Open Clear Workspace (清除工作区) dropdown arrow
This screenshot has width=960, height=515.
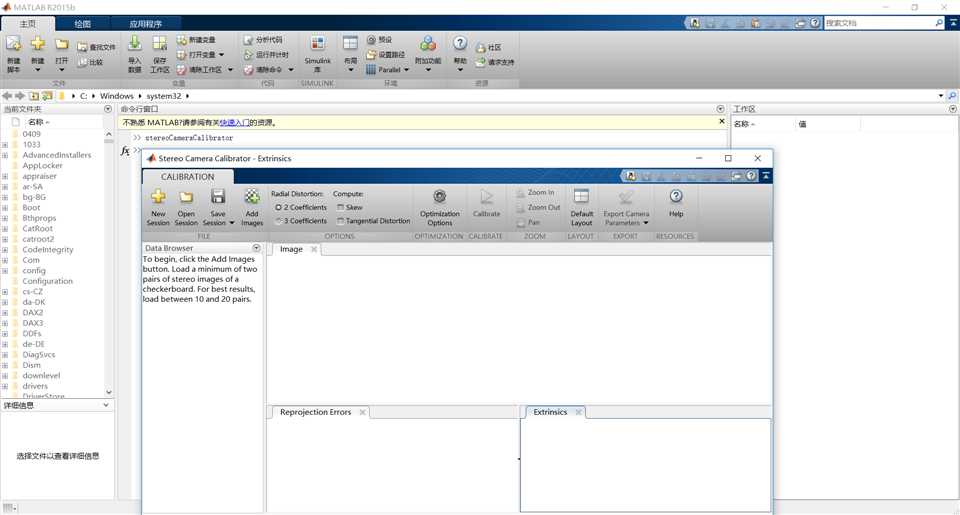click(231, 70)
